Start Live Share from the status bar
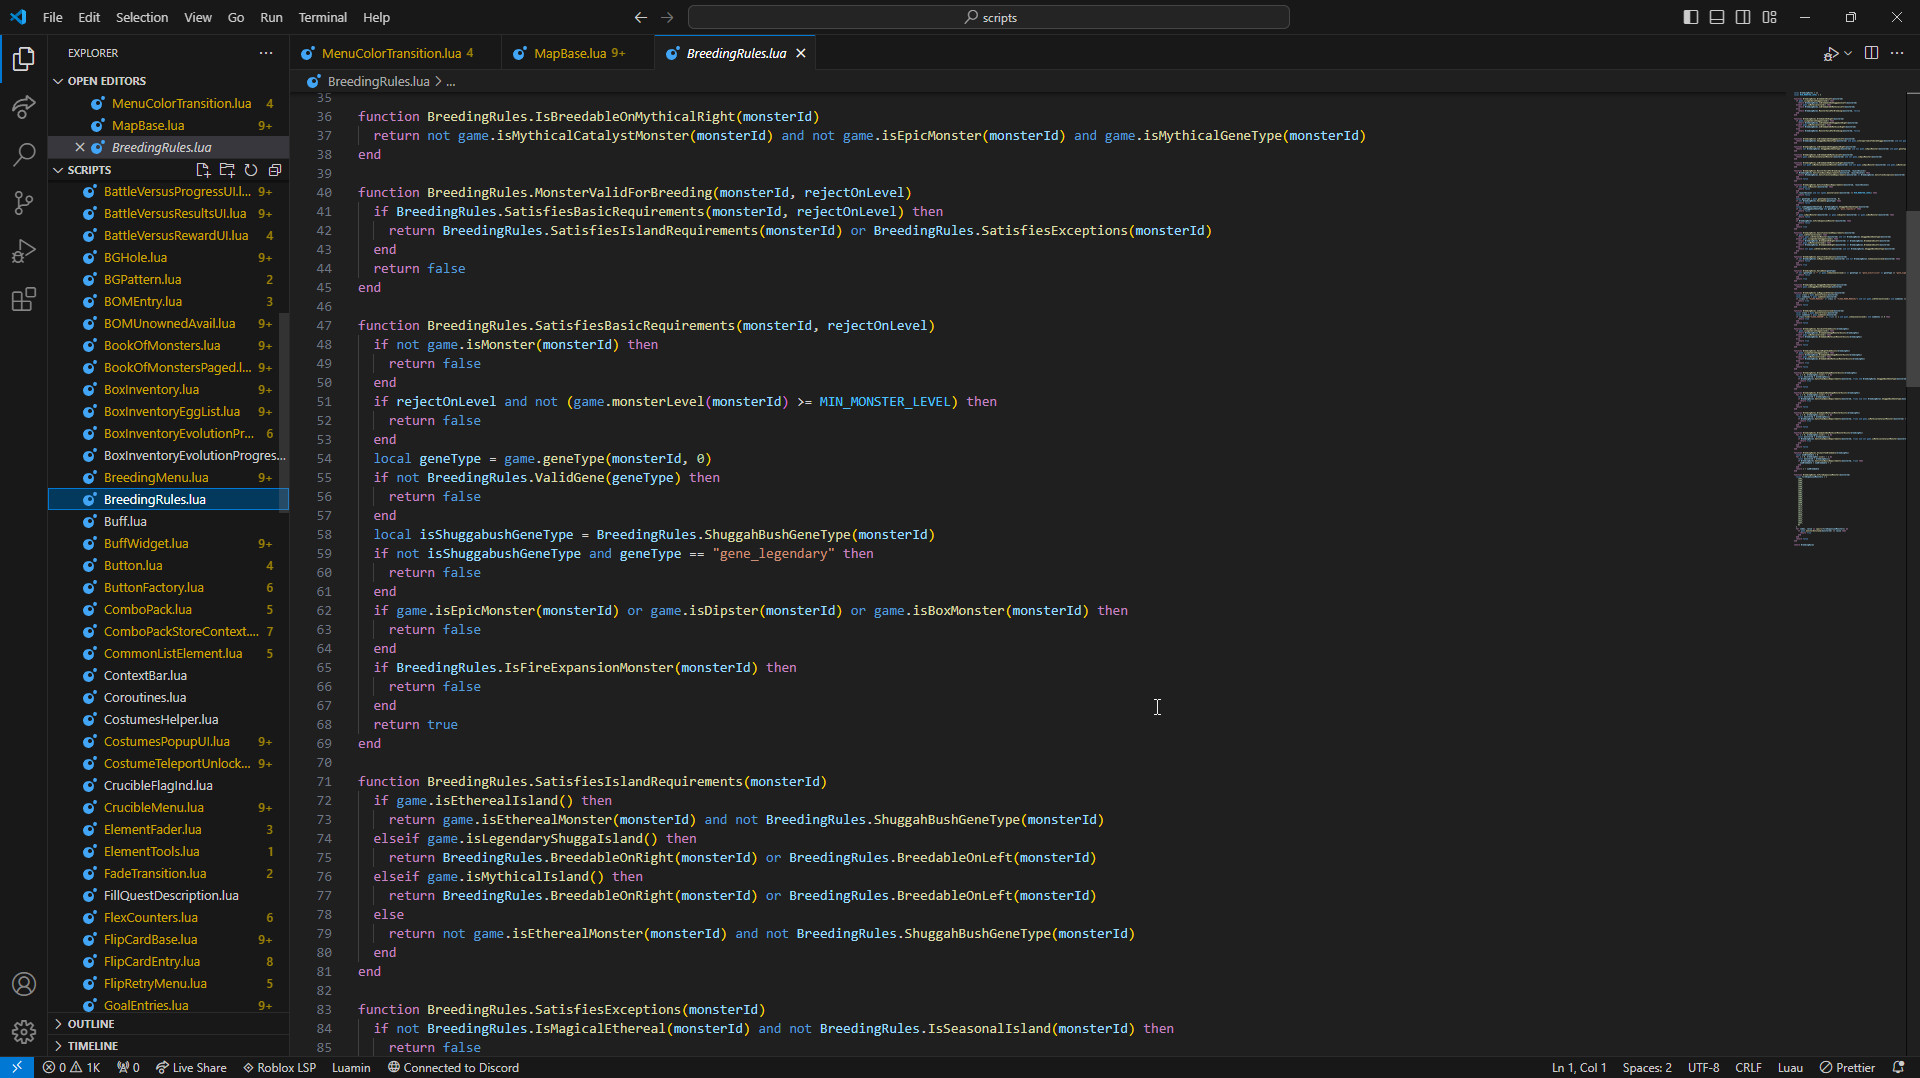The width and height of the screenshot is (1920, 1078). point(190,1067)
